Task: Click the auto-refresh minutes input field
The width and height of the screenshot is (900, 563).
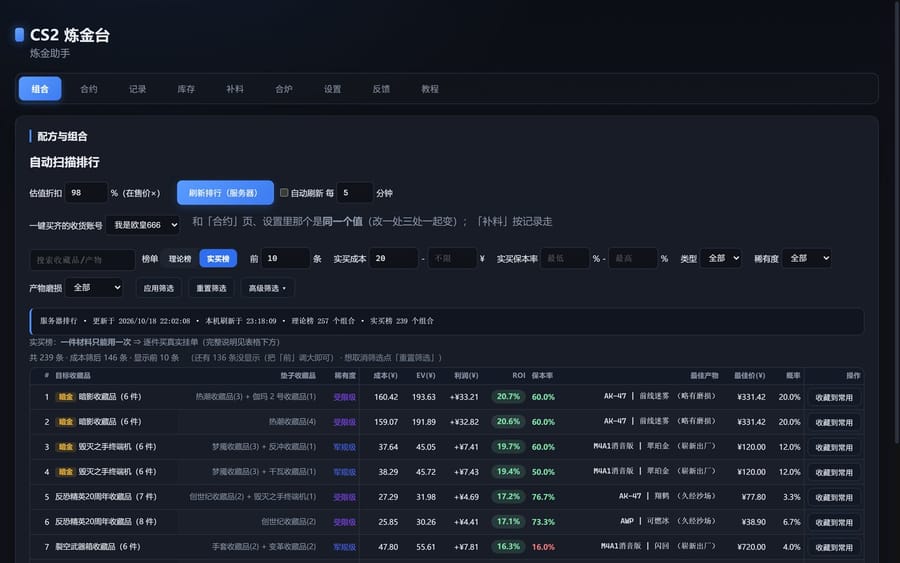Action: pyautogui.click(x=355, y=193)
